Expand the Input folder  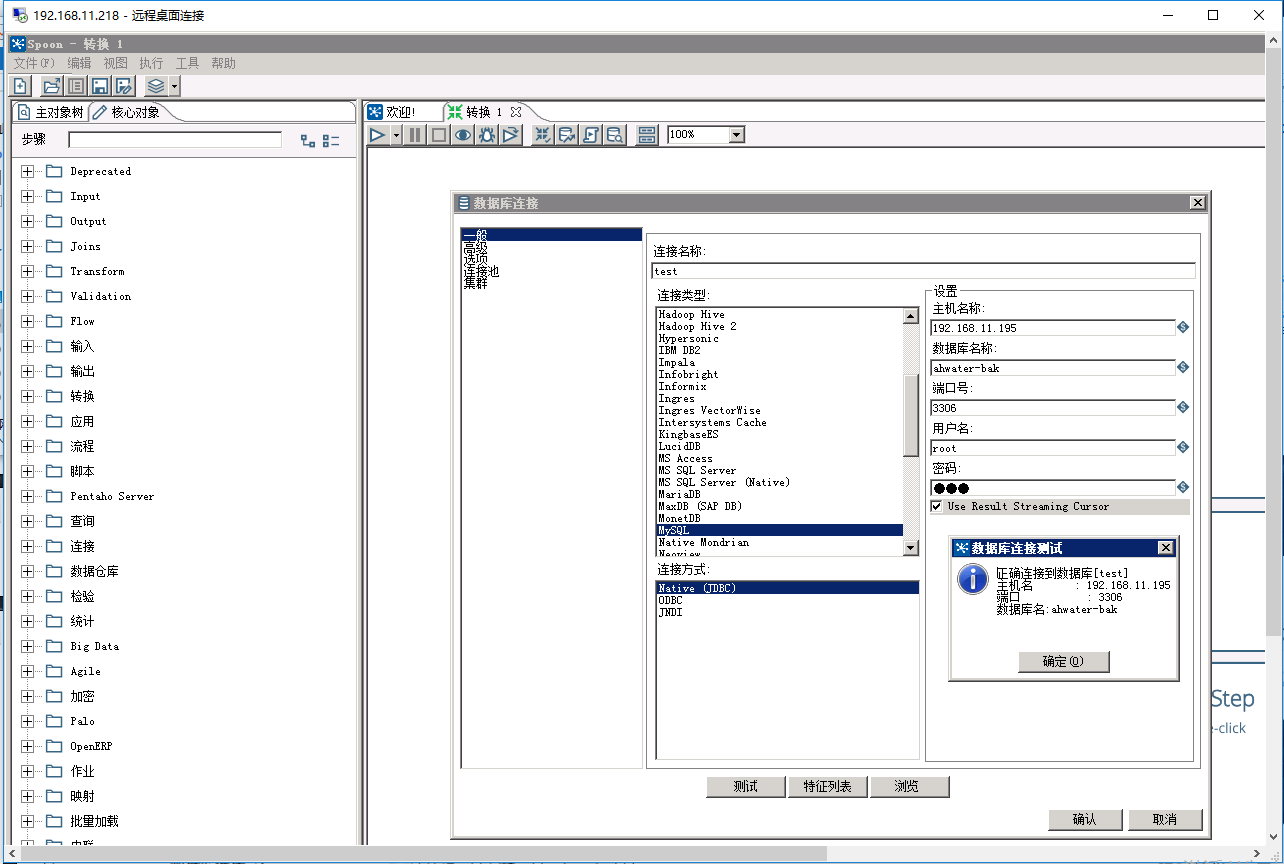(x=27, y=196)
